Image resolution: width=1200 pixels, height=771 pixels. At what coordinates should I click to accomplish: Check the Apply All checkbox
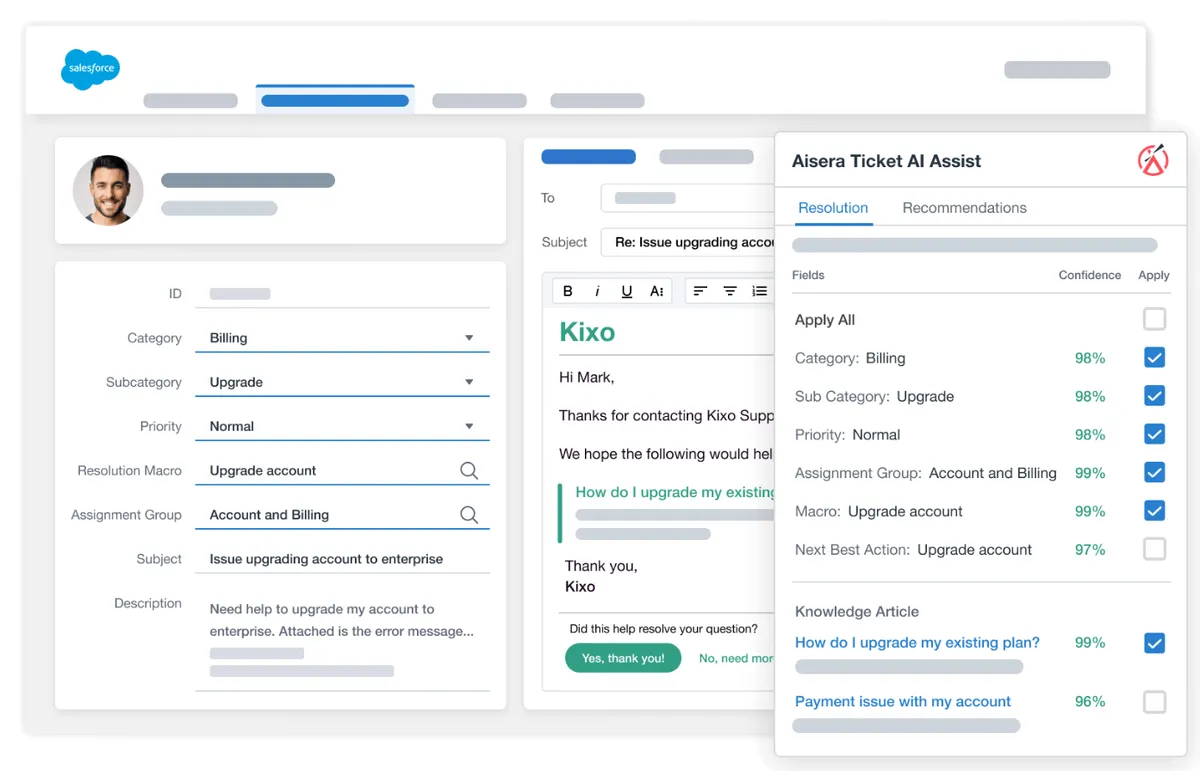(1154, 319)
